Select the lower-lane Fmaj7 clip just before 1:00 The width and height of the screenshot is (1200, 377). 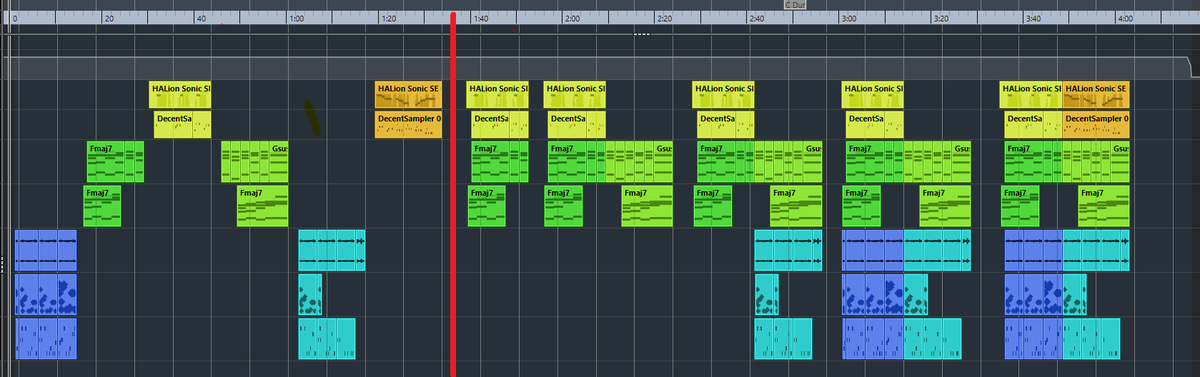(x=262, y=206)
